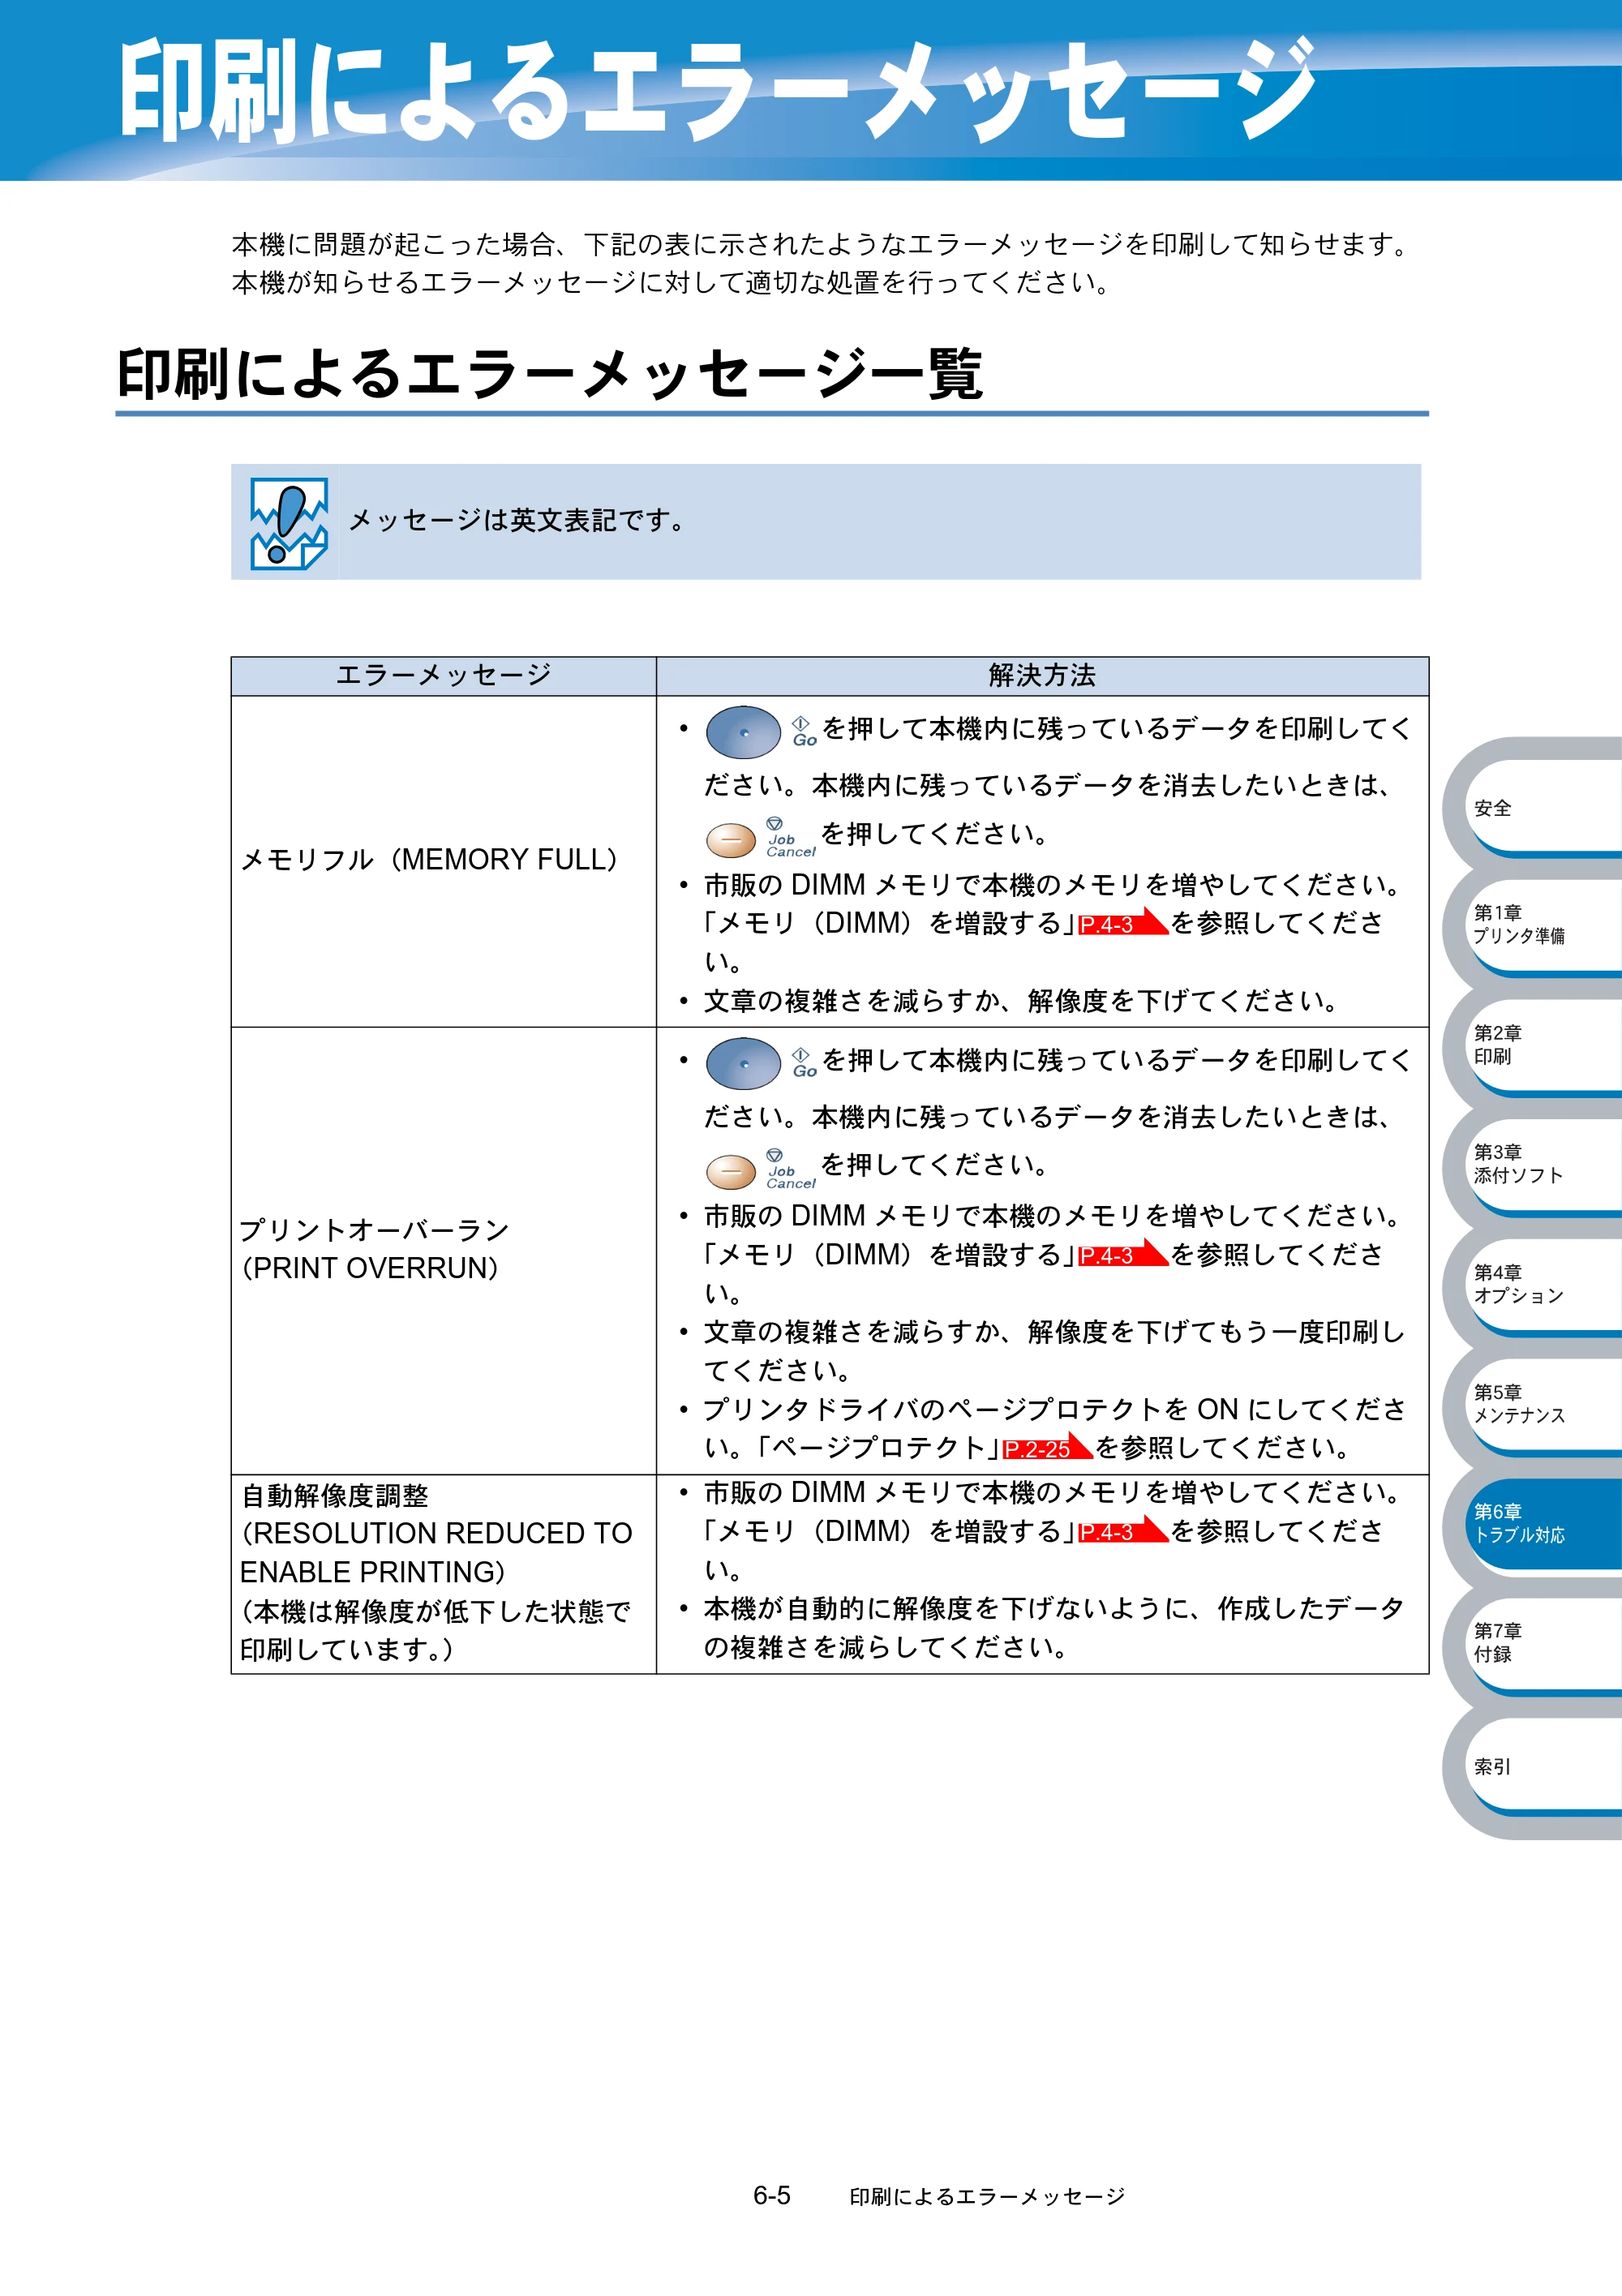Follow P.4-3 link in MEMORY FULL row

pos(1122,923)
